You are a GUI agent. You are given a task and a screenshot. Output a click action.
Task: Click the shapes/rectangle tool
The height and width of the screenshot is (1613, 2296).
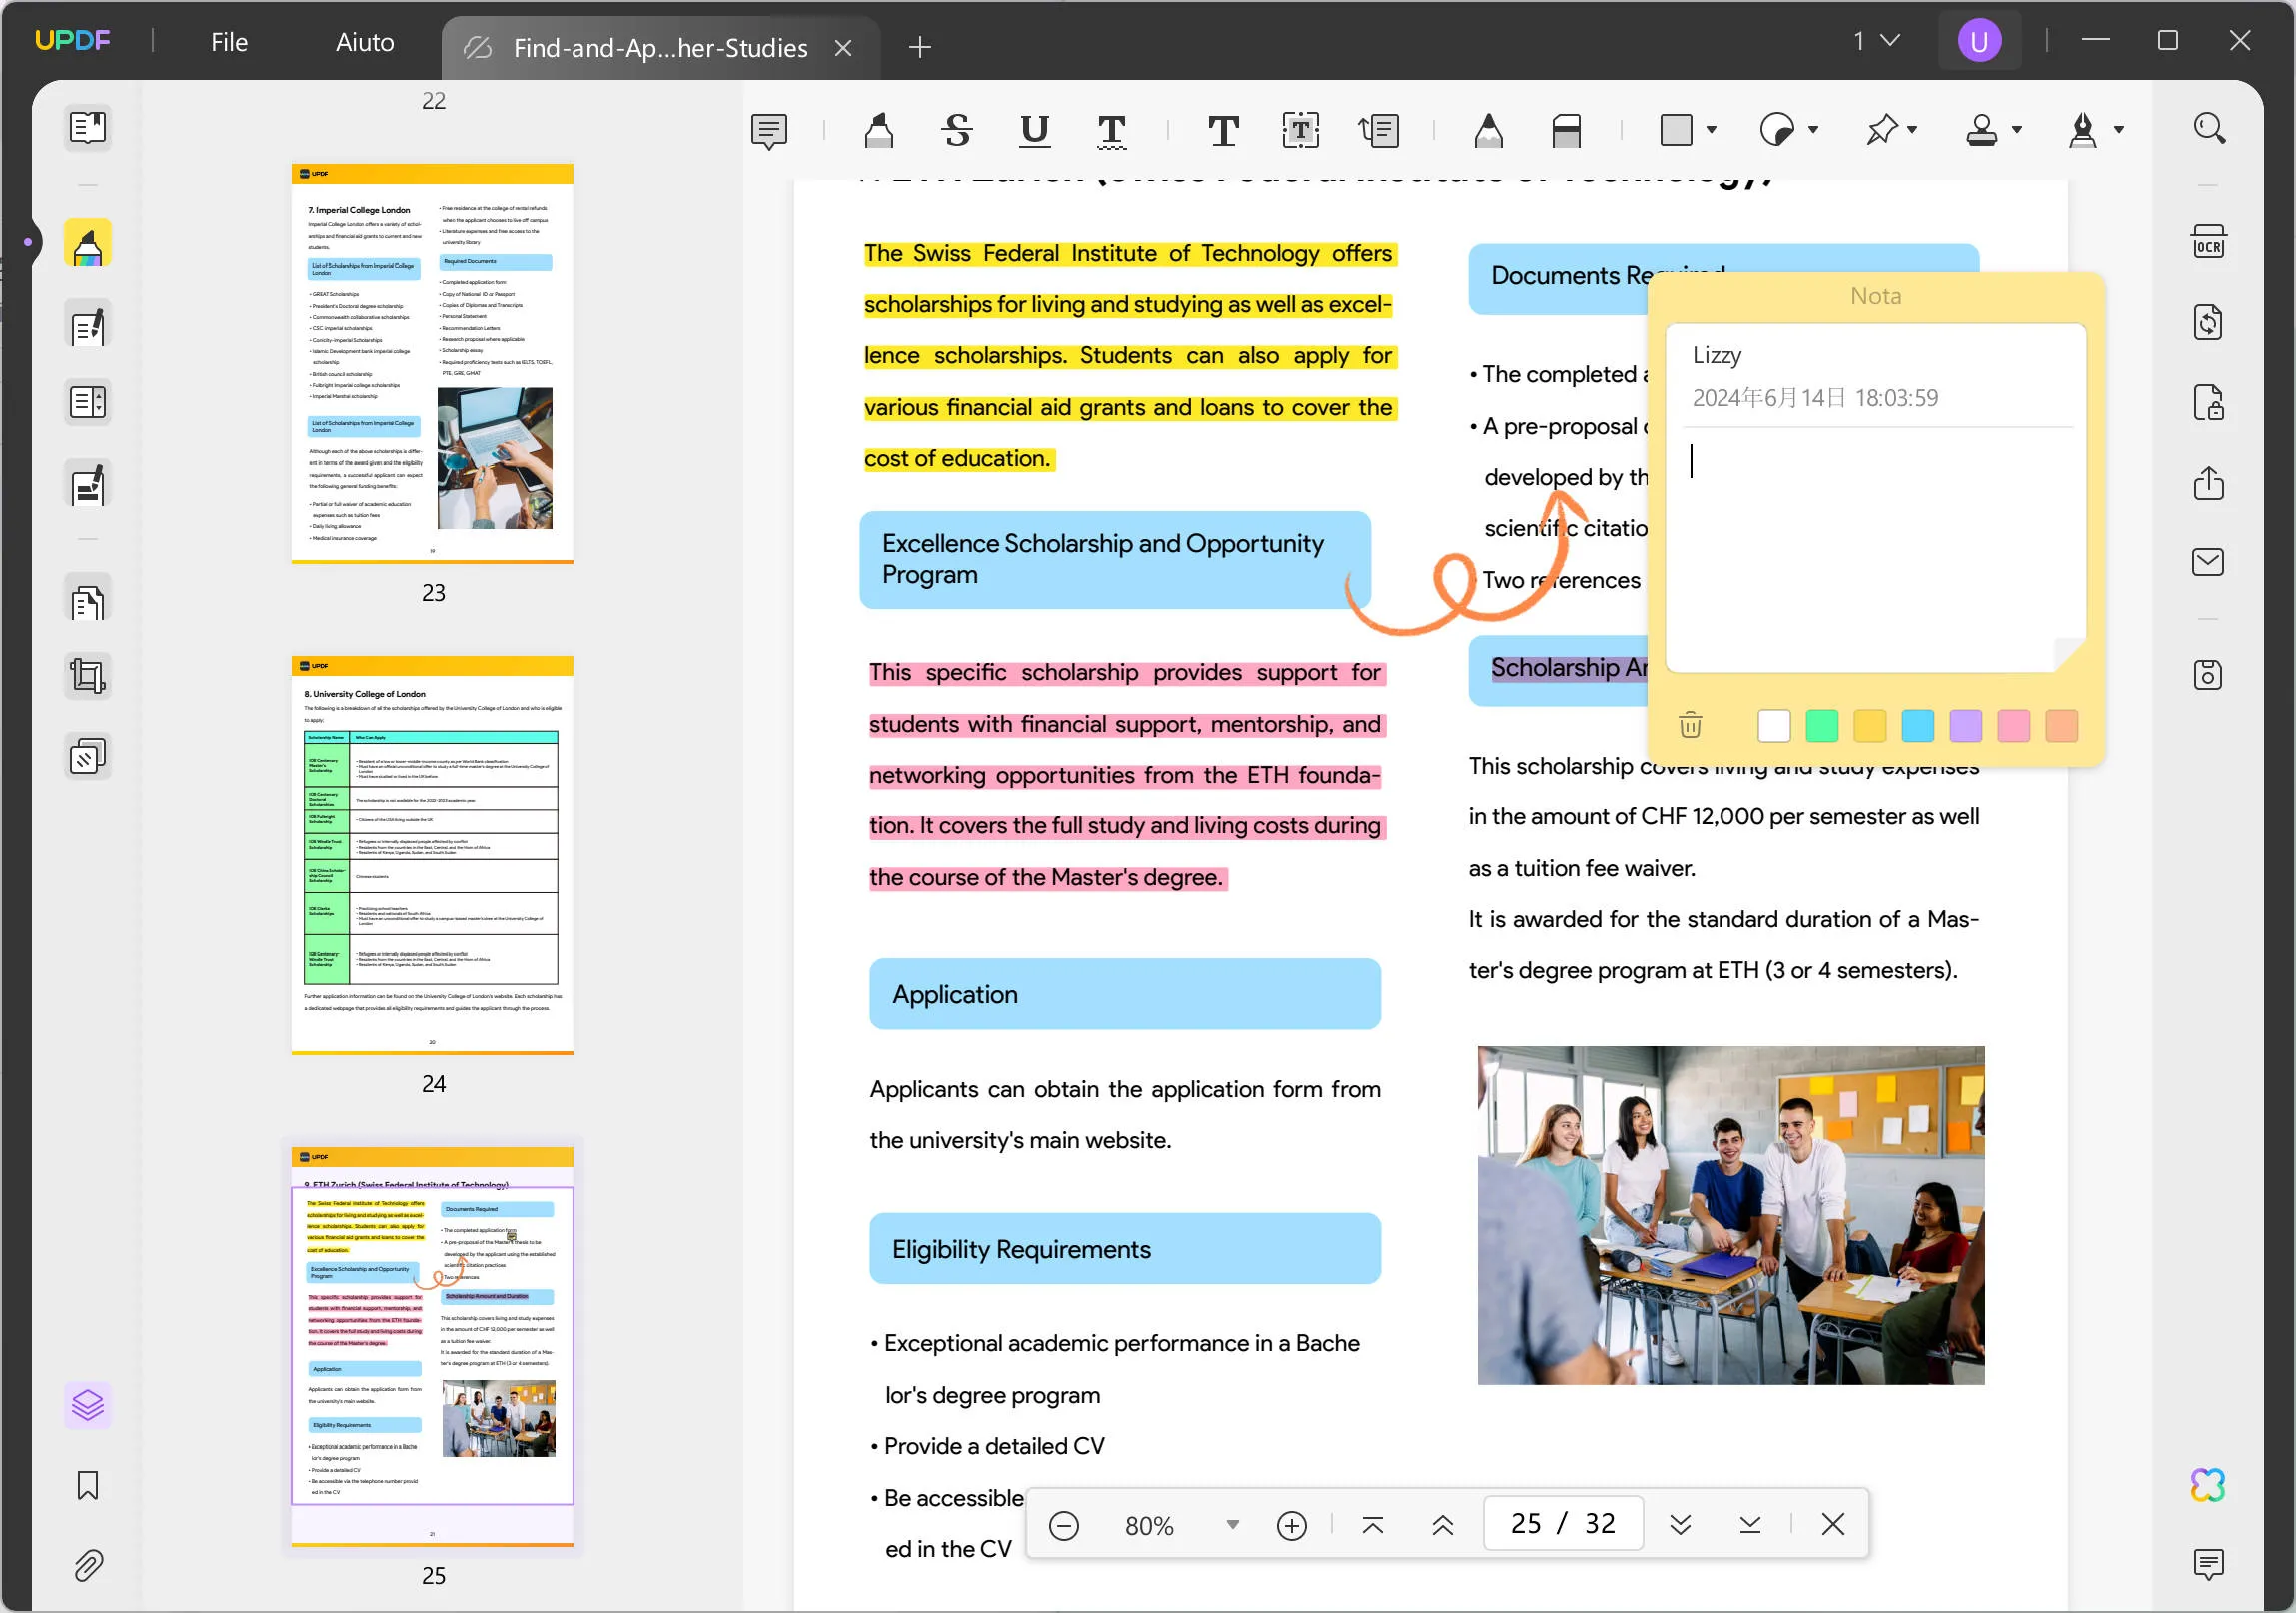click(1679, 128)
